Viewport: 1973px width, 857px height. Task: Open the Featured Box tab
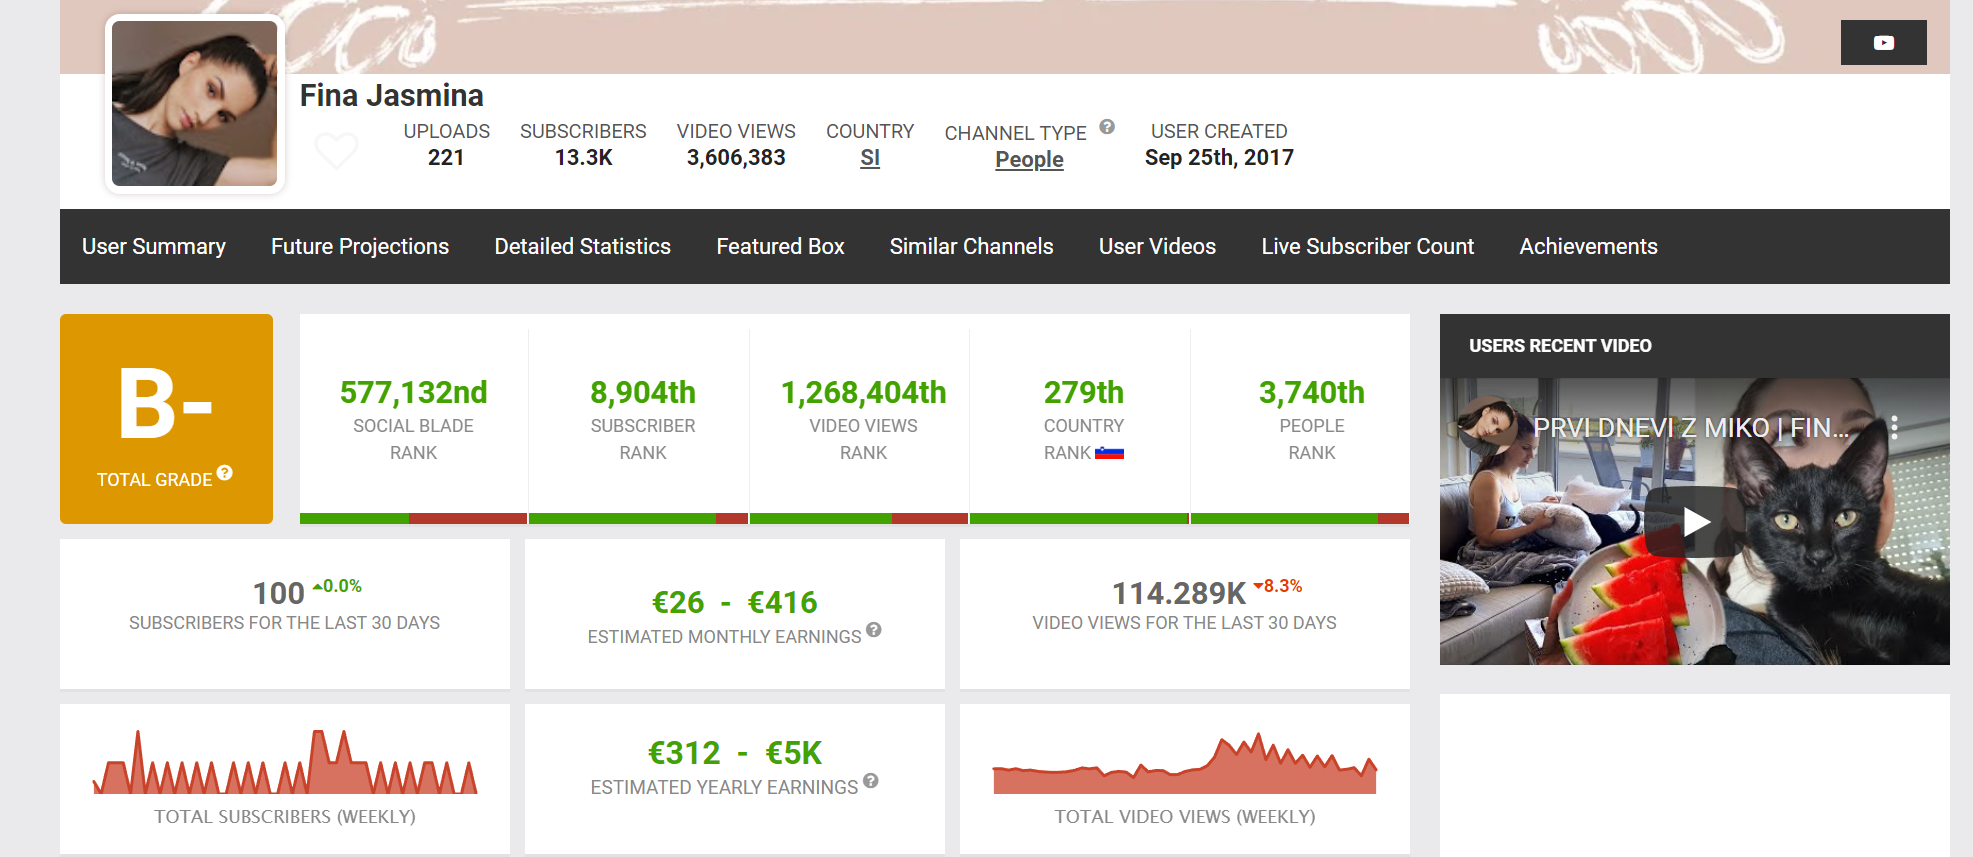(x=780, y=246)
